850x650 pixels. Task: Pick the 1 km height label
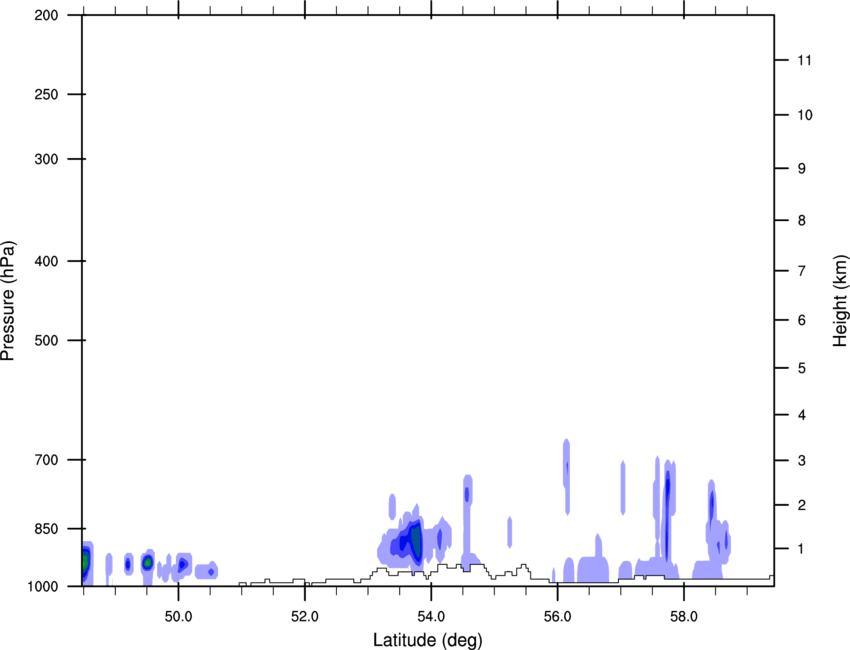[x=802, y=549]
